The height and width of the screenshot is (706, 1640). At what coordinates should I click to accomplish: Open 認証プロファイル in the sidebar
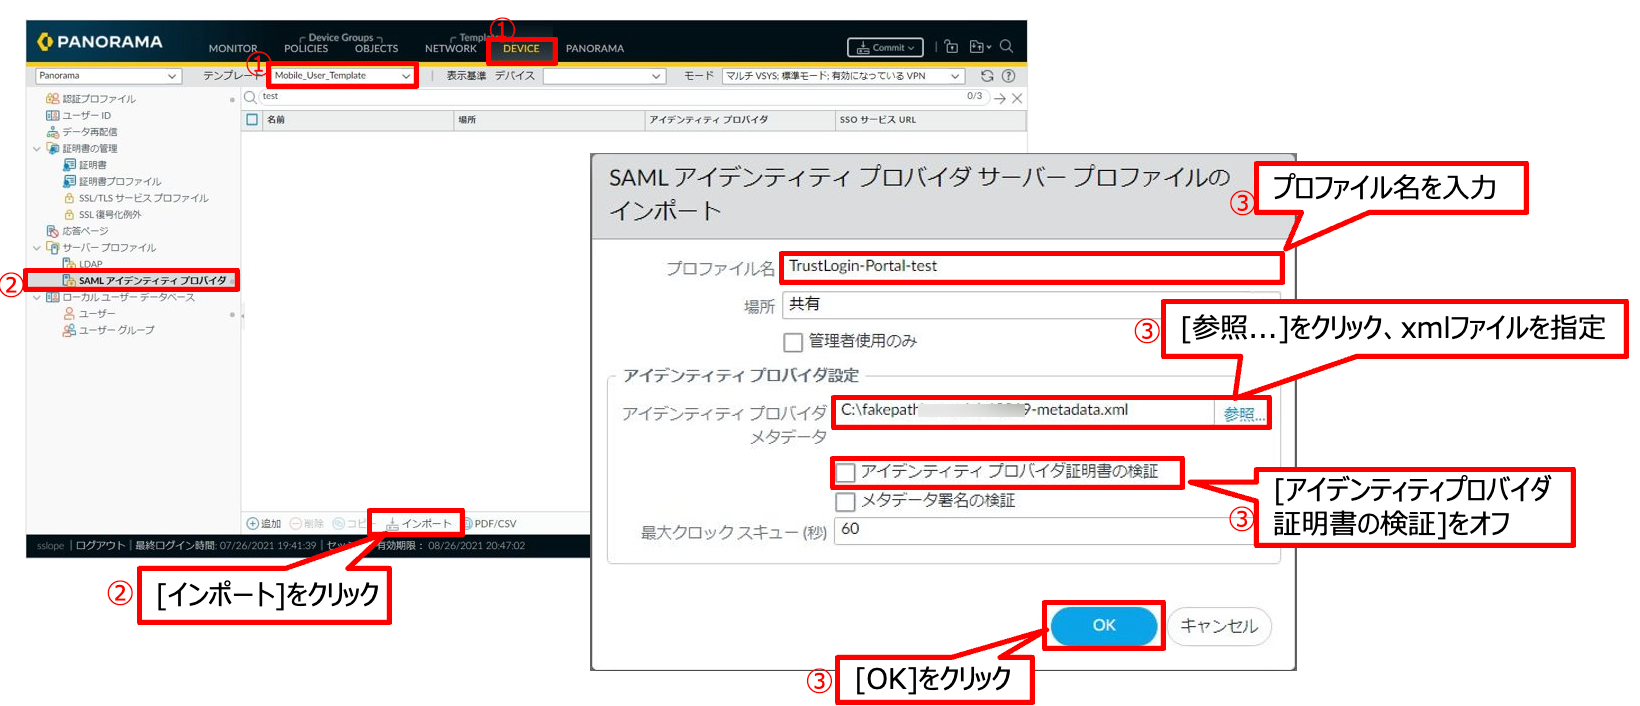[99, 99]
